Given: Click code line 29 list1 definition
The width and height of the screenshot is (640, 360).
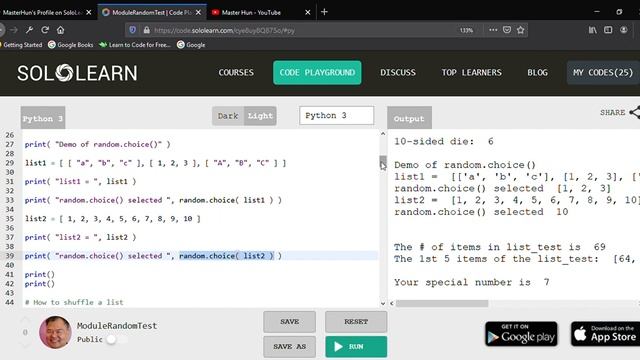Looking at the screenshot, I should pyautogui.click(x=155, y=163).
